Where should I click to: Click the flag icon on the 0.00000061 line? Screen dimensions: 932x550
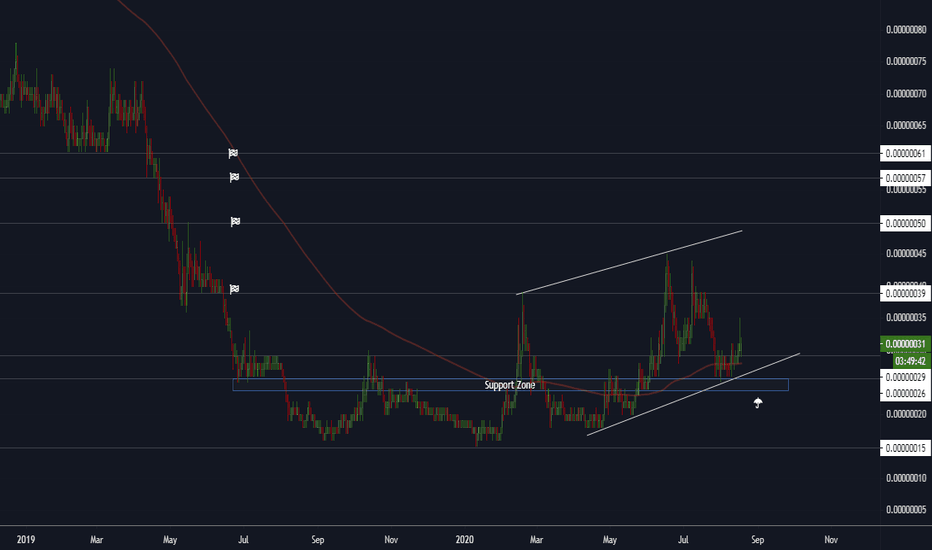pos(234,153)
